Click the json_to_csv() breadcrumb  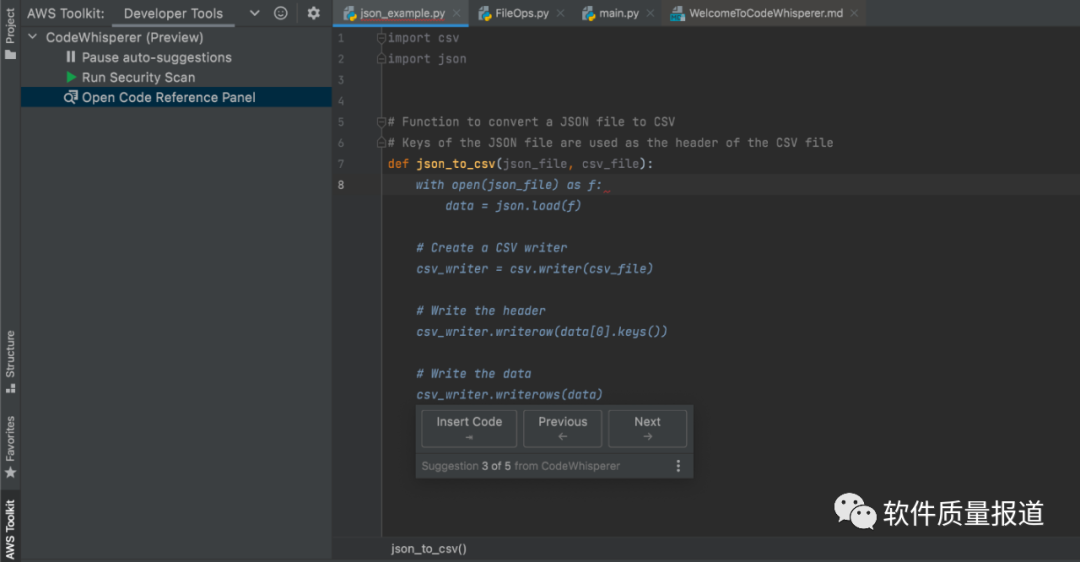point(428,549)
